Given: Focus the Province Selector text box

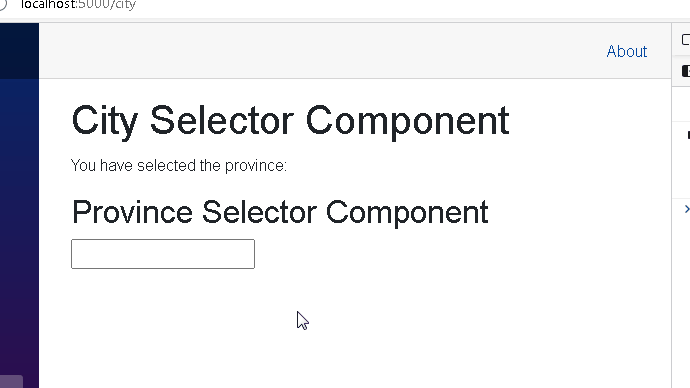Looking at the screenshot, I should click(163, 254).
